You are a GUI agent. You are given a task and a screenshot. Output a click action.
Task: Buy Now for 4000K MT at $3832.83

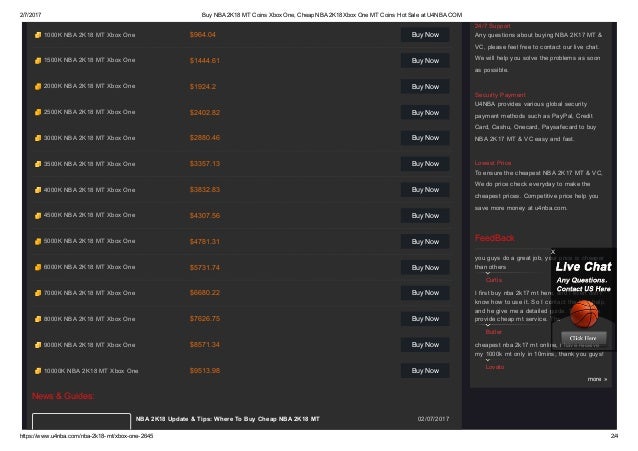[x=425, y=190]
